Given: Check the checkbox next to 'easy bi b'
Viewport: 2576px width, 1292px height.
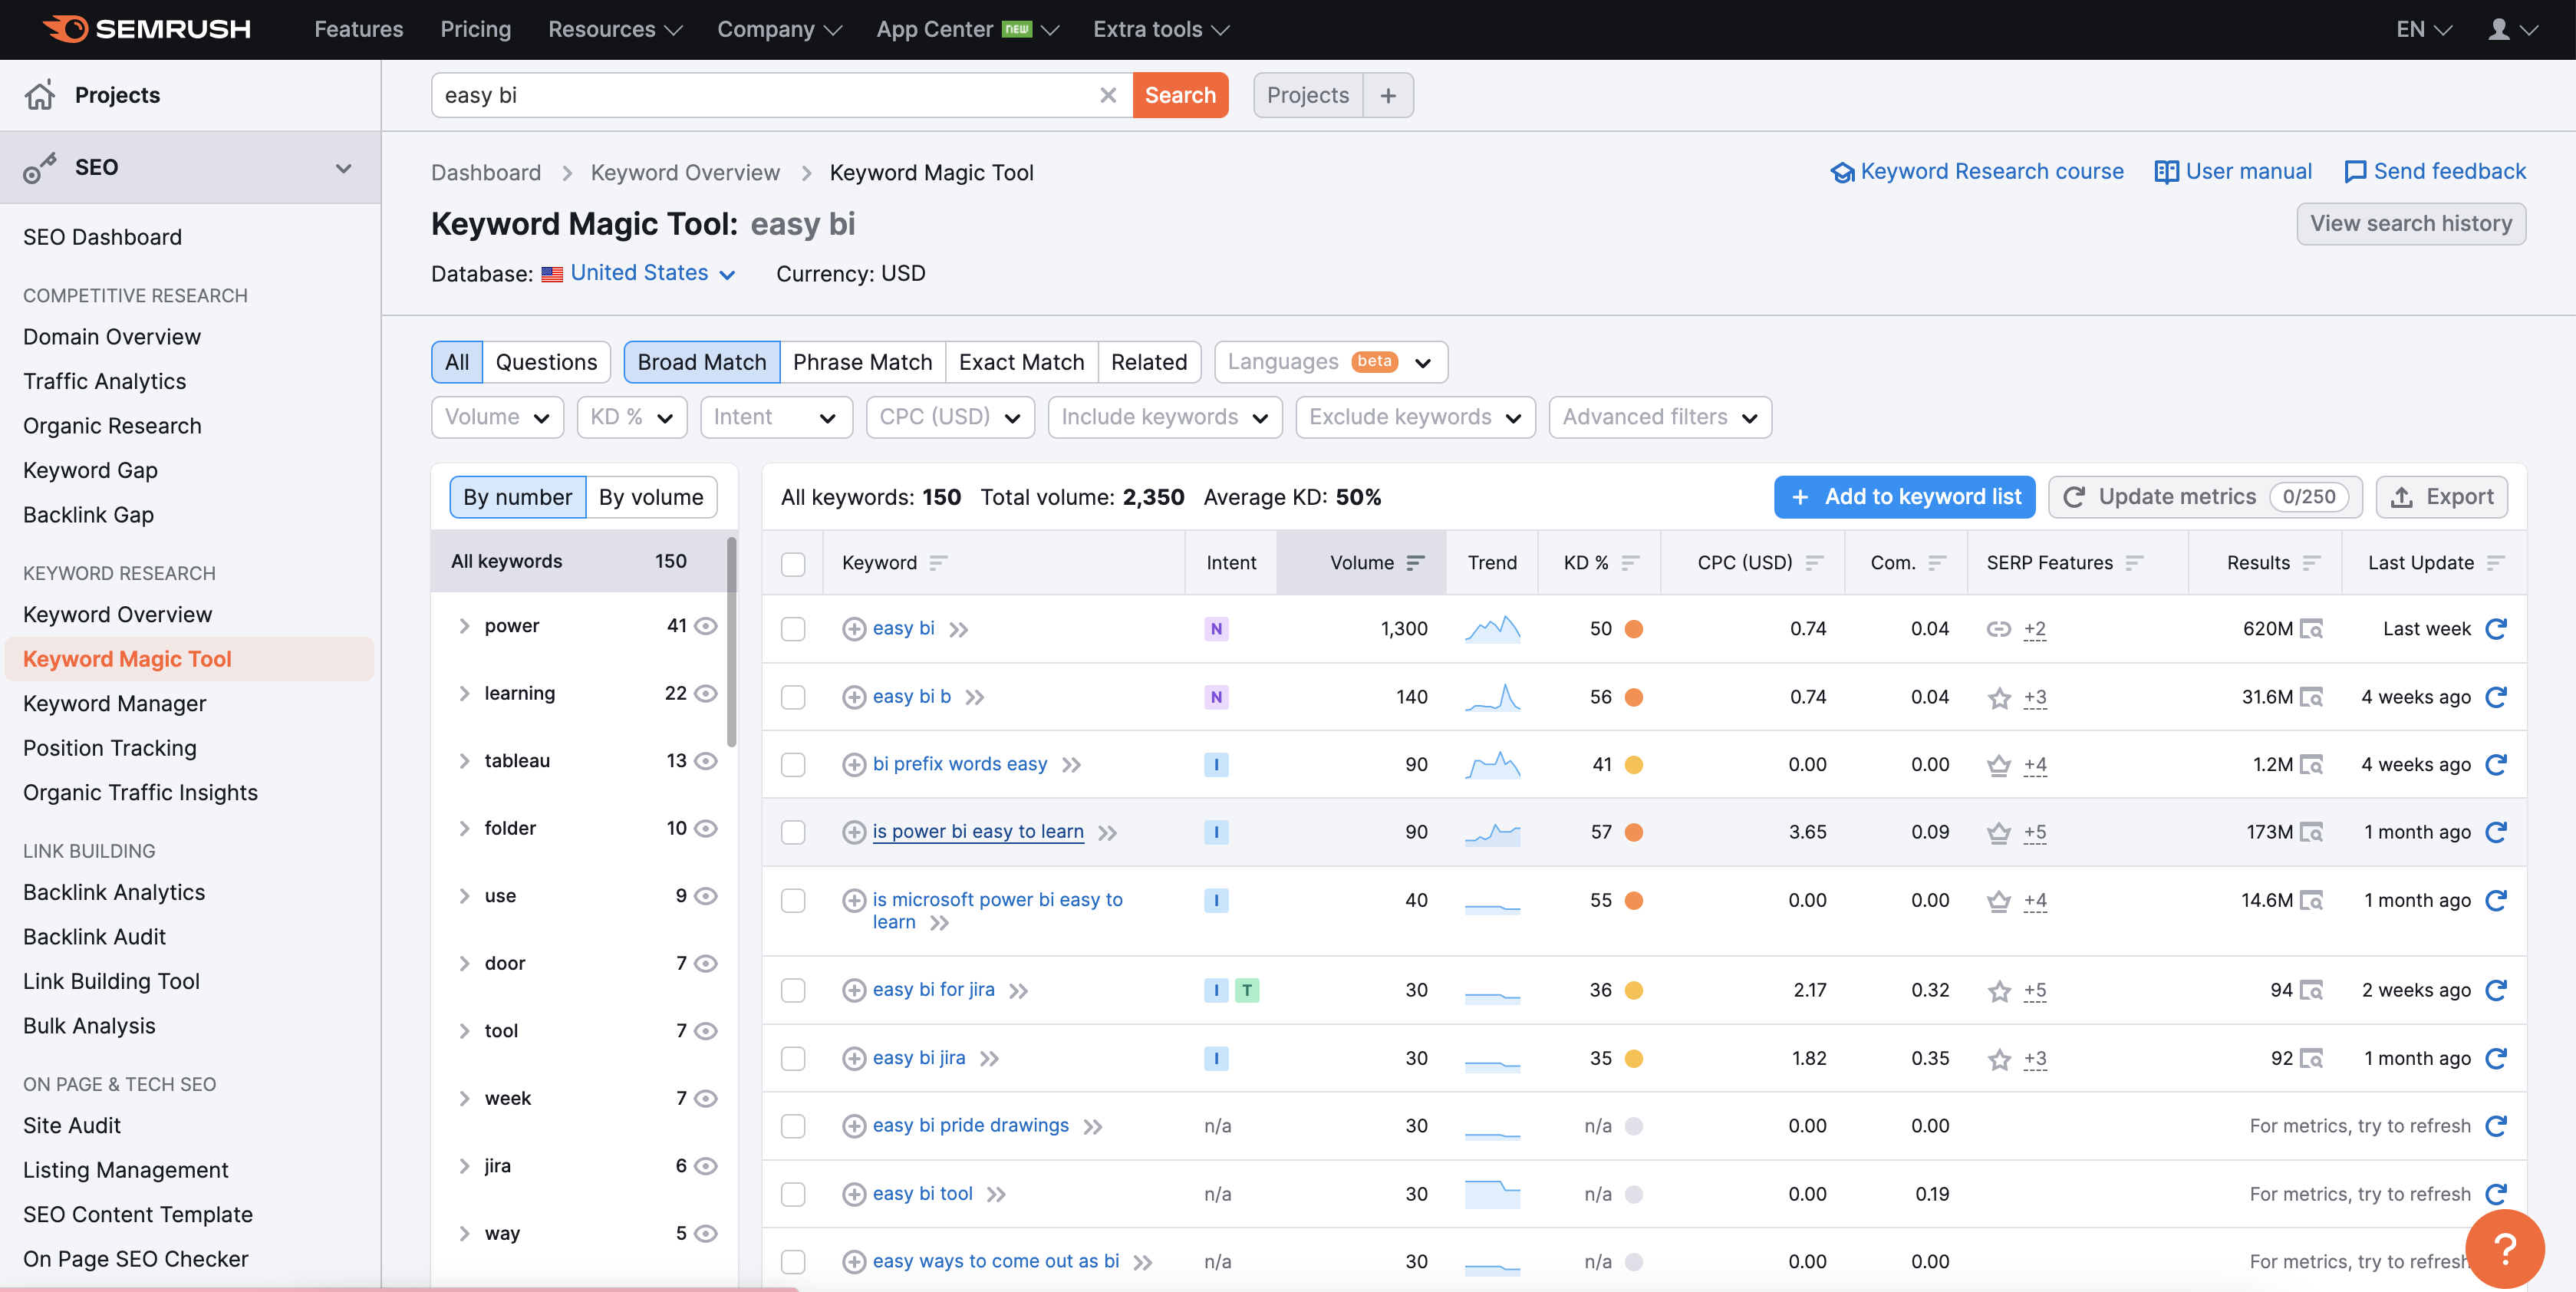Looking at the screenshot, I should coord(794,697).
